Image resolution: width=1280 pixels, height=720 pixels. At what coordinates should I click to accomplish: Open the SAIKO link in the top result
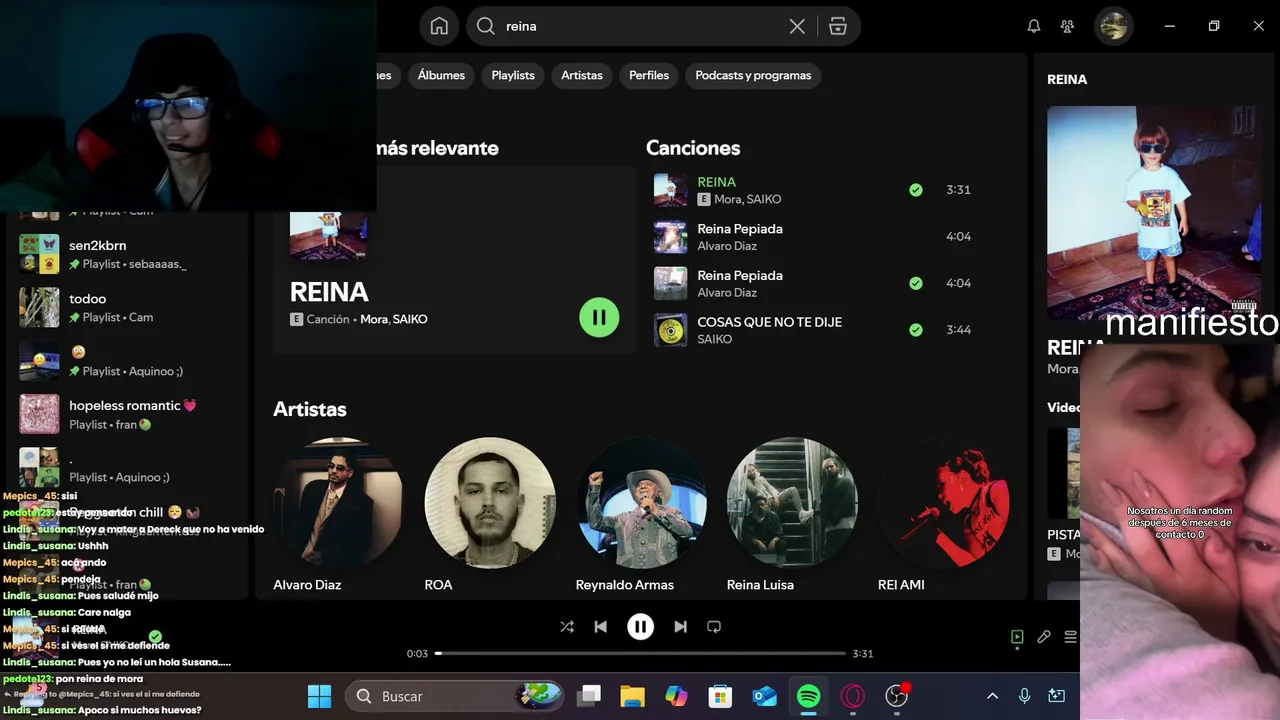(410, 320)
